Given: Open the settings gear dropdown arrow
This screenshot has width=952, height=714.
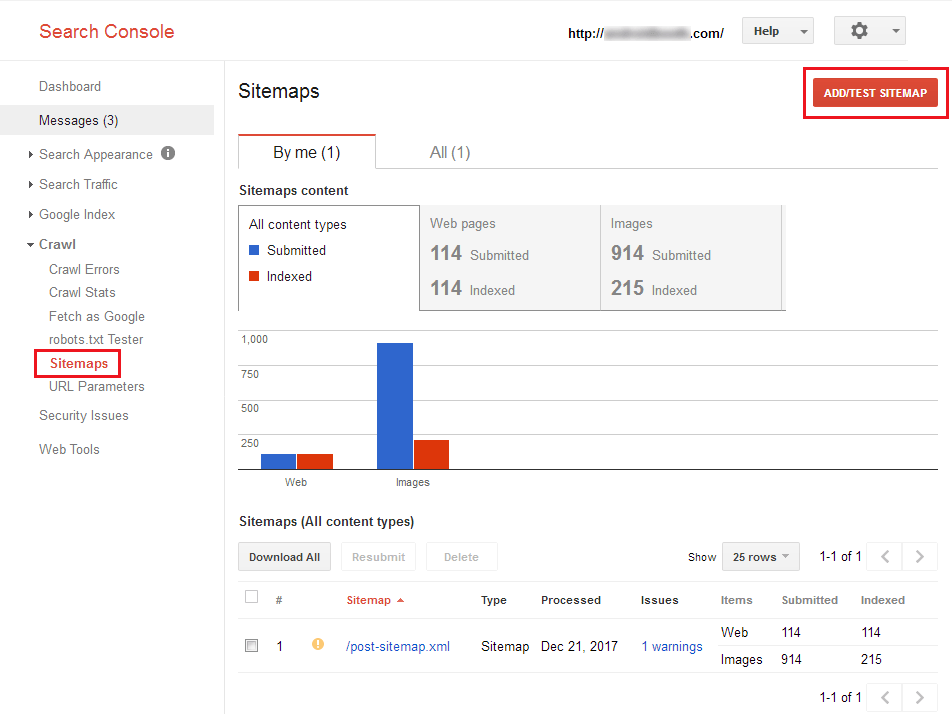Looking at the screenshot, I should 896,31.
